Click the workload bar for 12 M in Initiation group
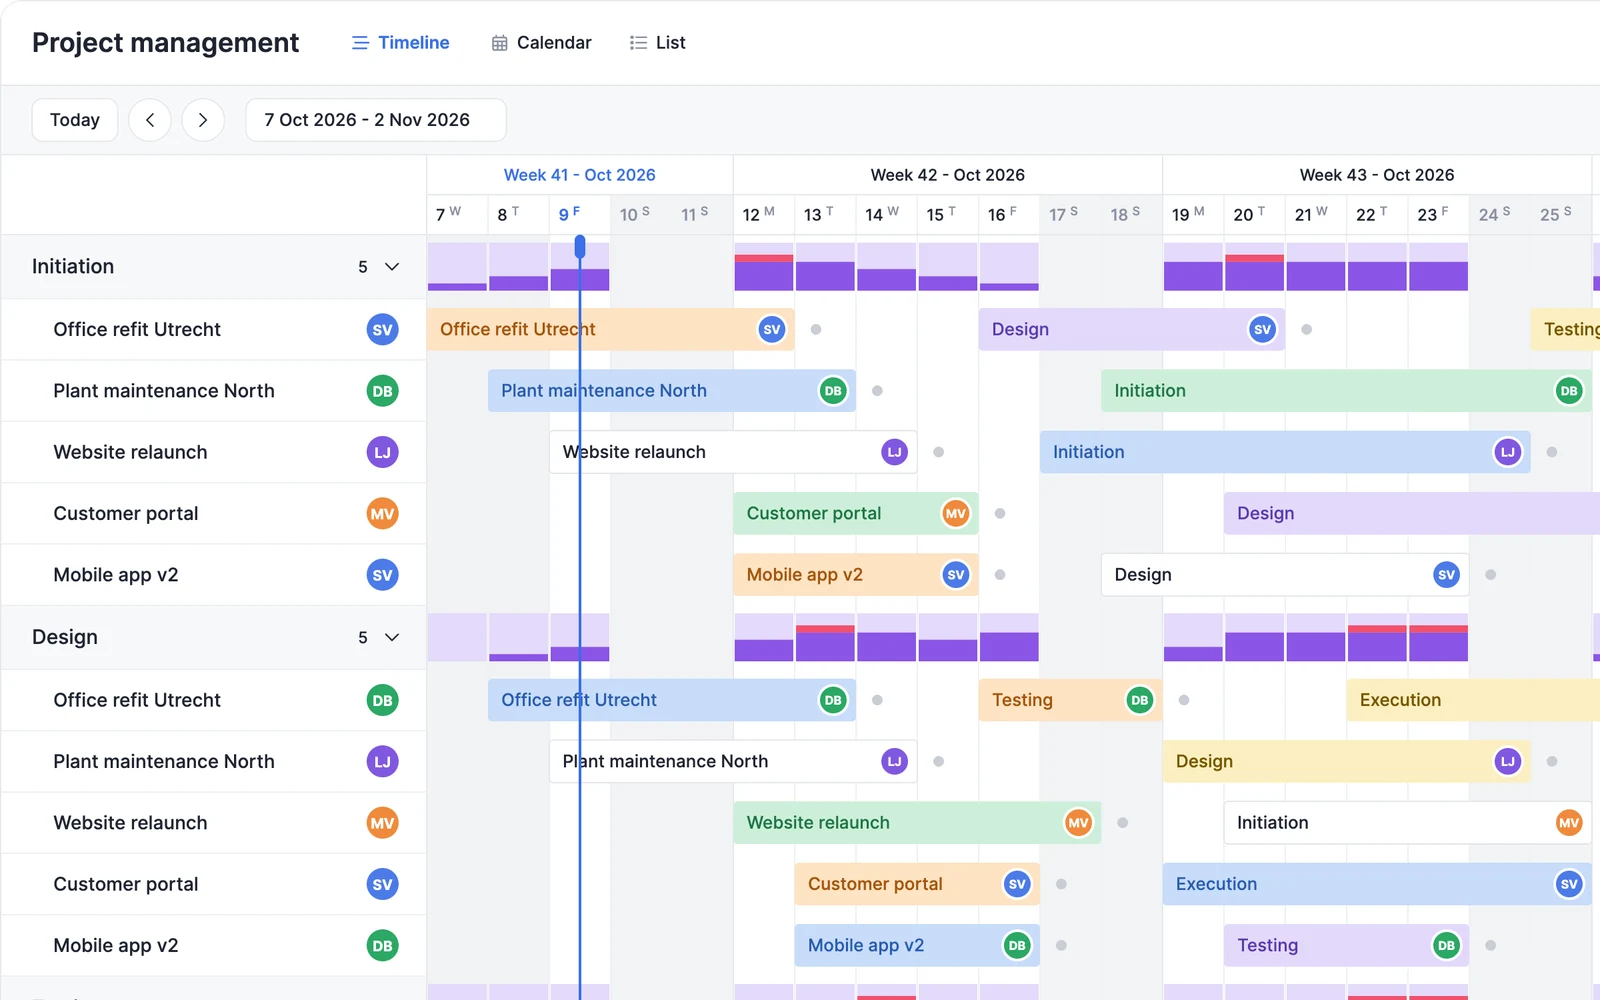Viewport: 1600px width, 1000px height. click(764, 267)
